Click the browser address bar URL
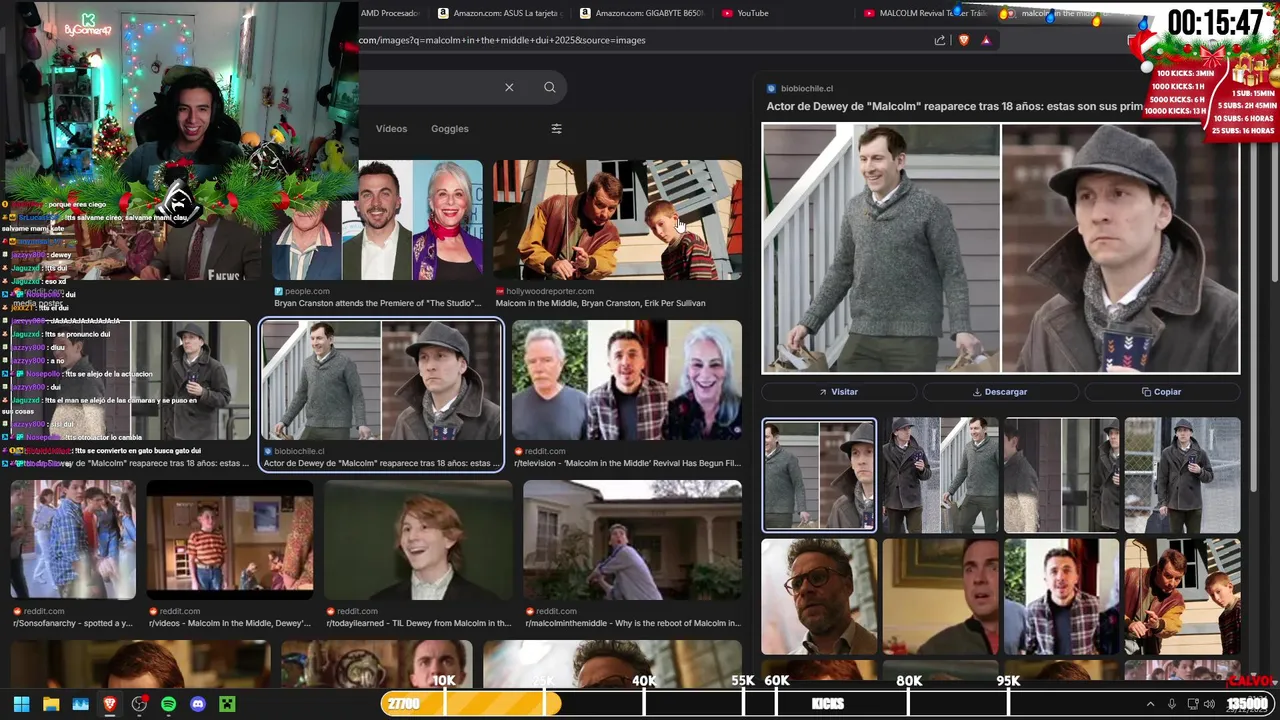Screen dimensions: 1280x720 (503, 40)
